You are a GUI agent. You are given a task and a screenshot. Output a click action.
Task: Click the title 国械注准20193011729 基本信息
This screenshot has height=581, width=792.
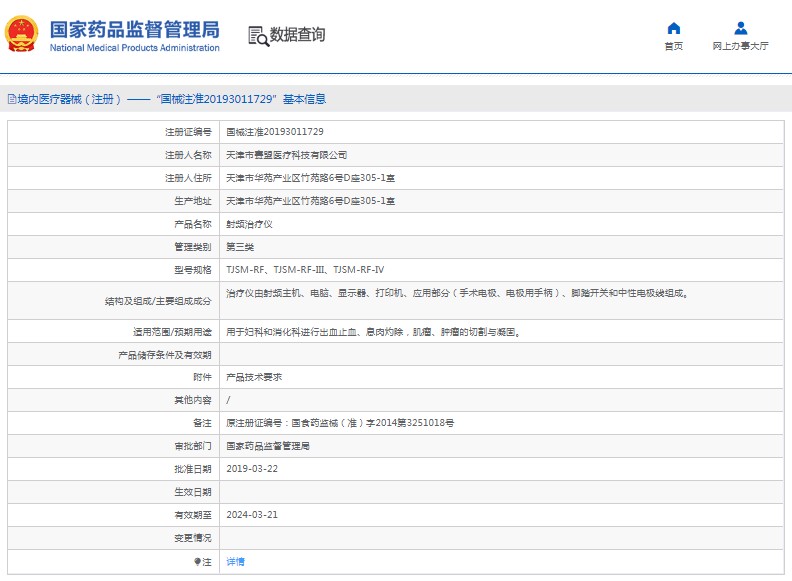241,99
